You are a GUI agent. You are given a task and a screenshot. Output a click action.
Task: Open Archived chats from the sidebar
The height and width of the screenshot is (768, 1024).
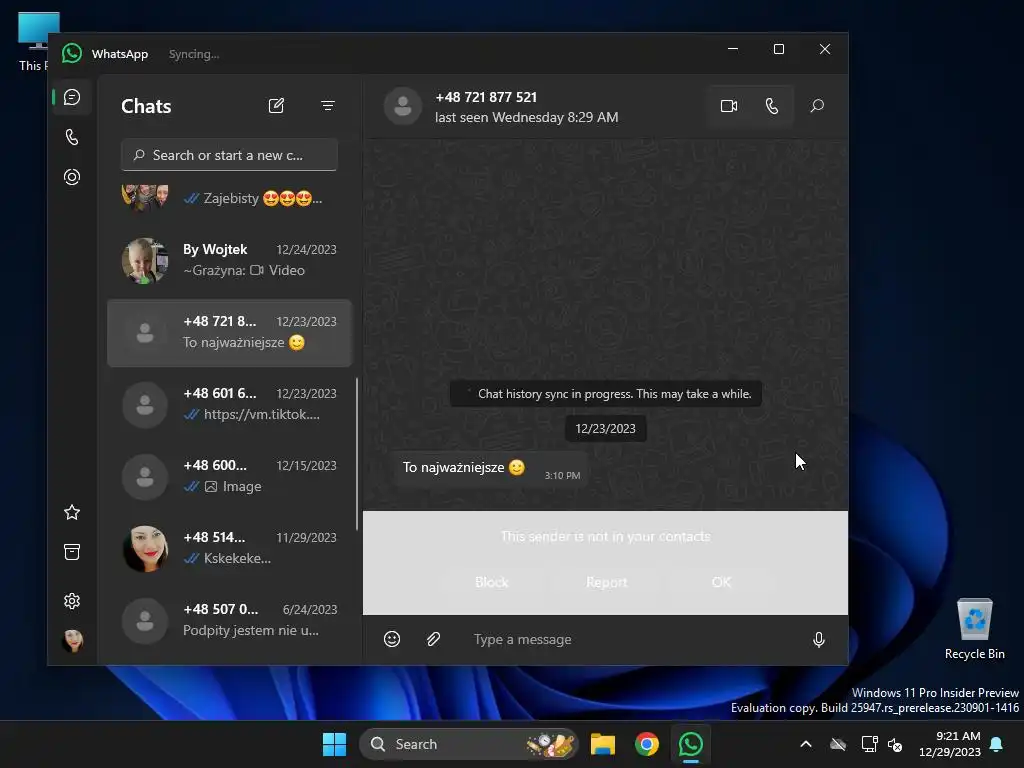pos(72,552)
